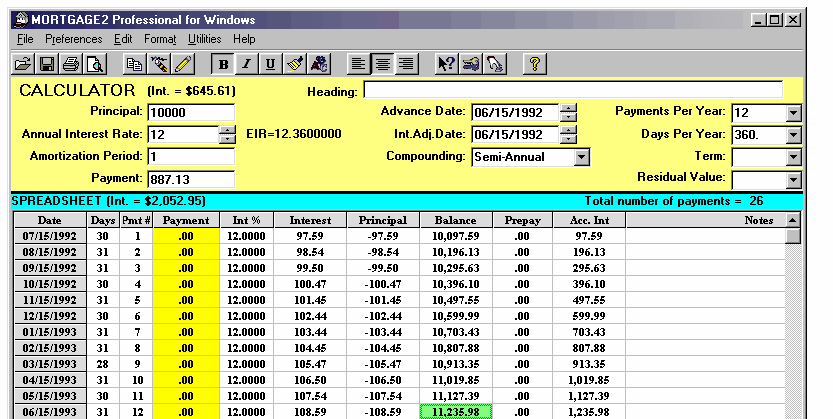Toggle Underline formatting button

click(271, 64)
